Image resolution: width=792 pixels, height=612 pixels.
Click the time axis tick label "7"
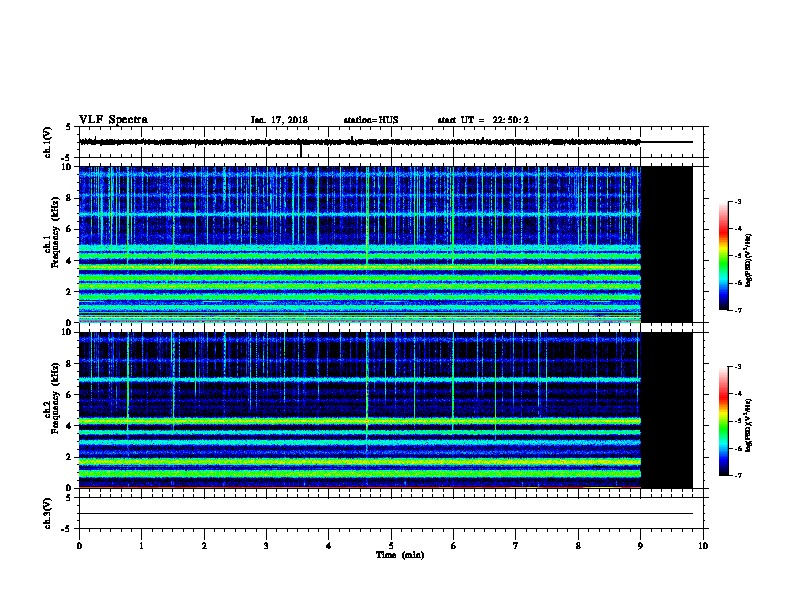point(516,546)
